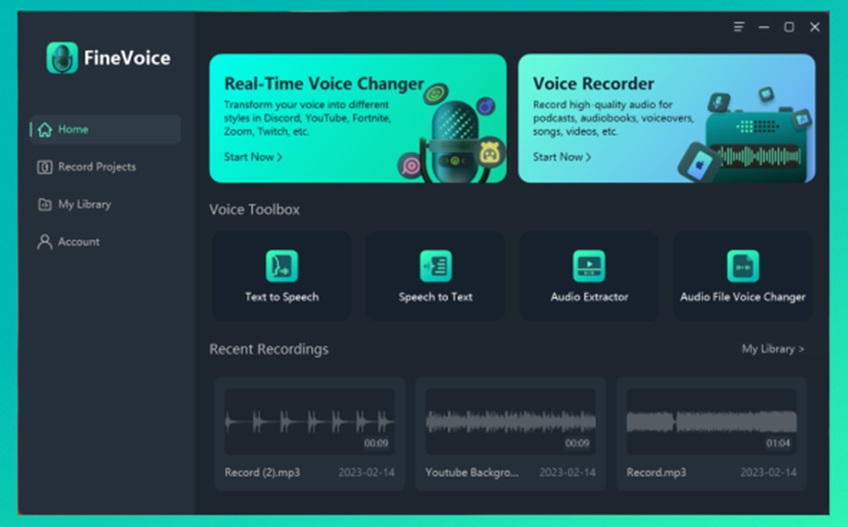Screen dimensions: 848x527
Task: Open the Record.mp3 waveform thumbnail
Action: tap(712, 421)
